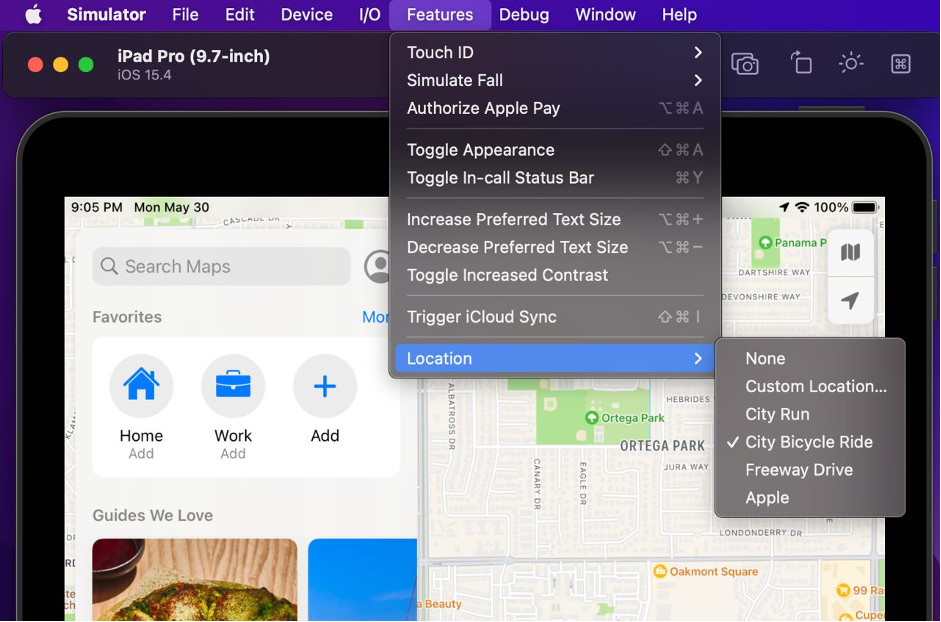Screen dimensions: 941x622
Task: Tap the location tracking arrow button
Action: pyautogui.click(x=850, y=300)
